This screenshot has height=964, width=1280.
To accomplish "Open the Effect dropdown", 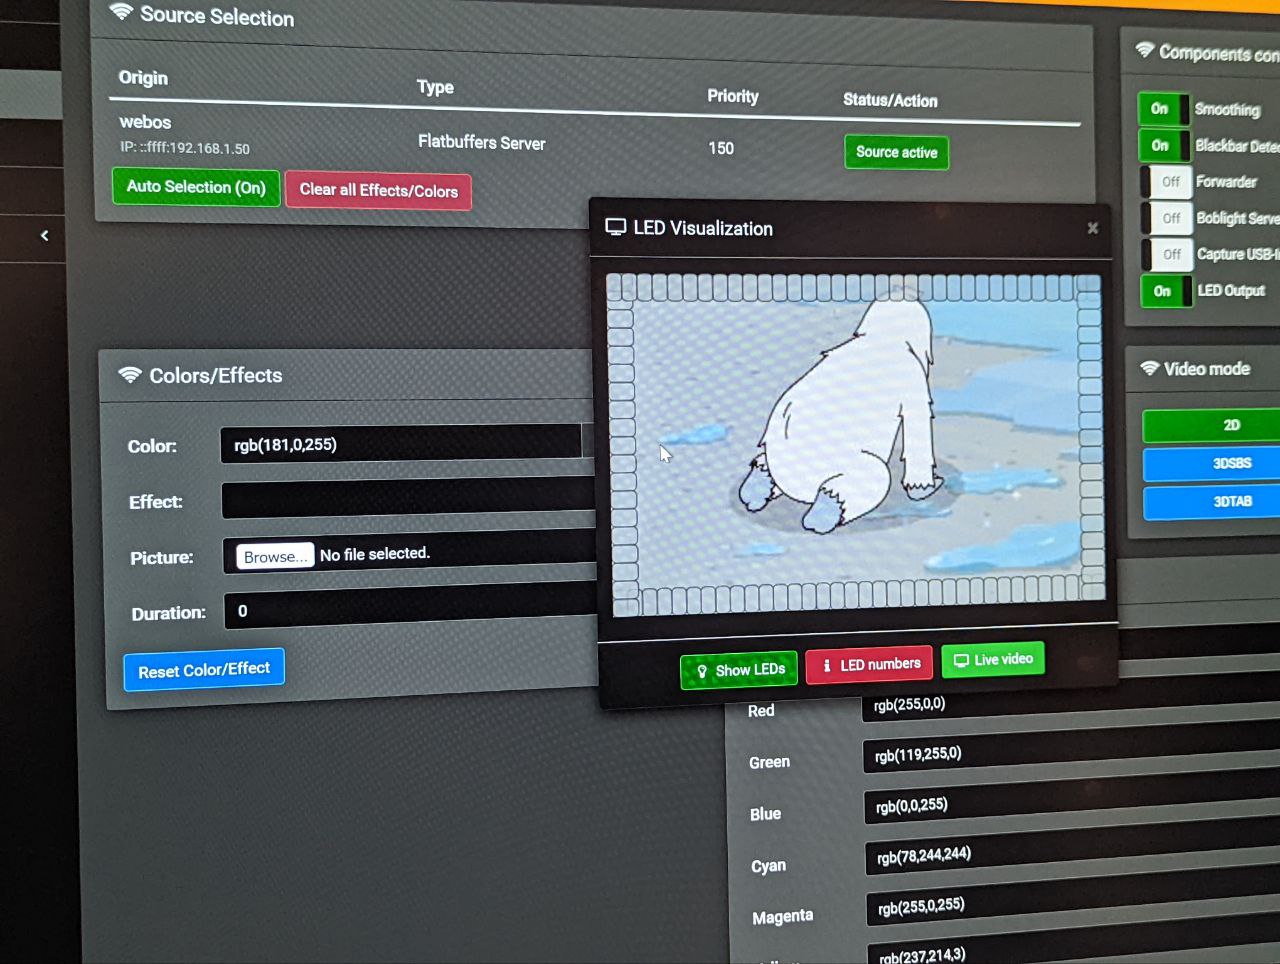I will [x=409, y=499].
